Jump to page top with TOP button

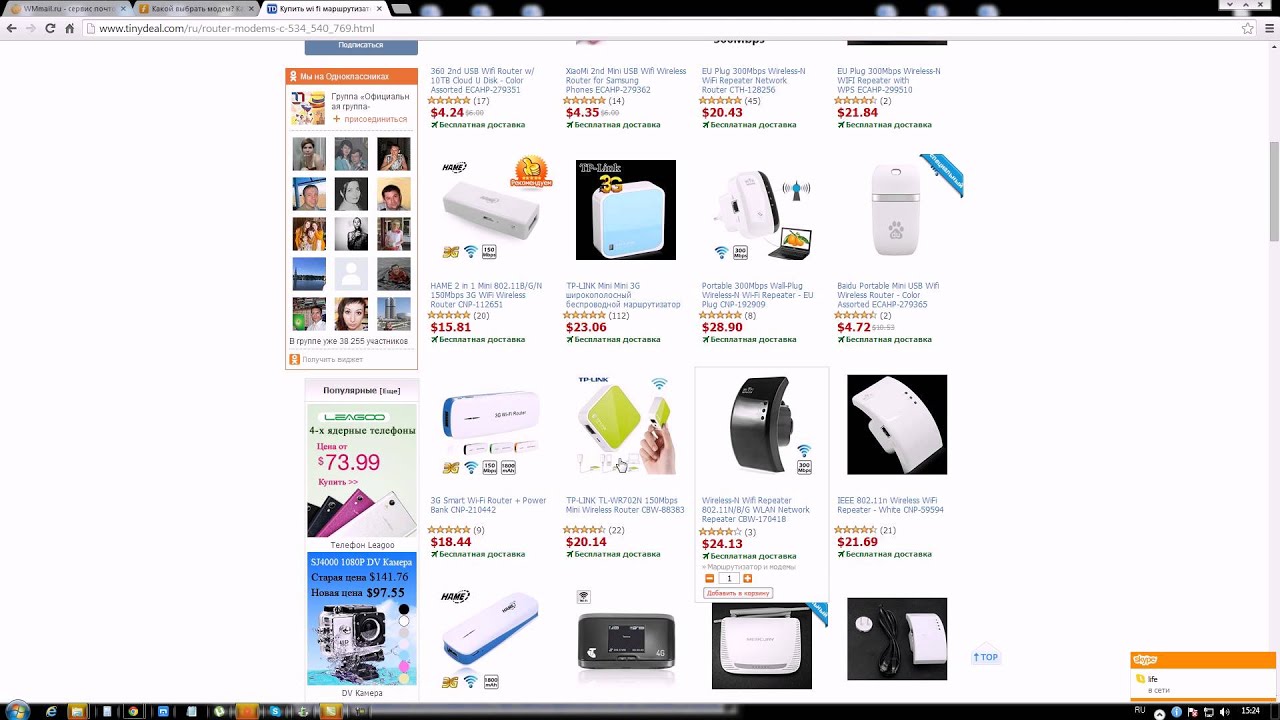986,657
